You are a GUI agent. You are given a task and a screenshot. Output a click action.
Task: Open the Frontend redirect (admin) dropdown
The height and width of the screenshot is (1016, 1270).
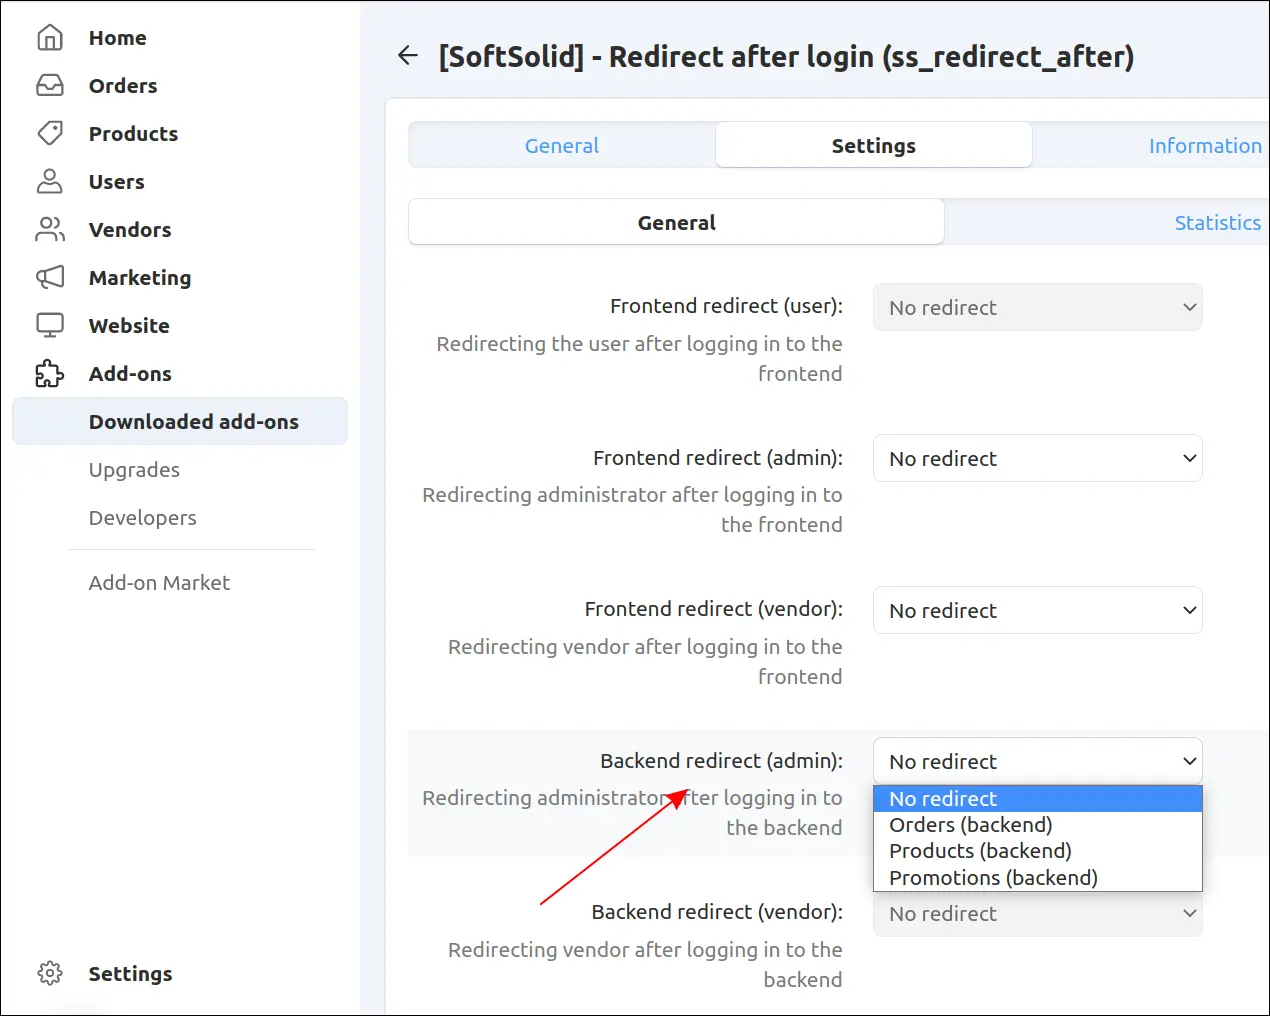(x=1037, y=458)
